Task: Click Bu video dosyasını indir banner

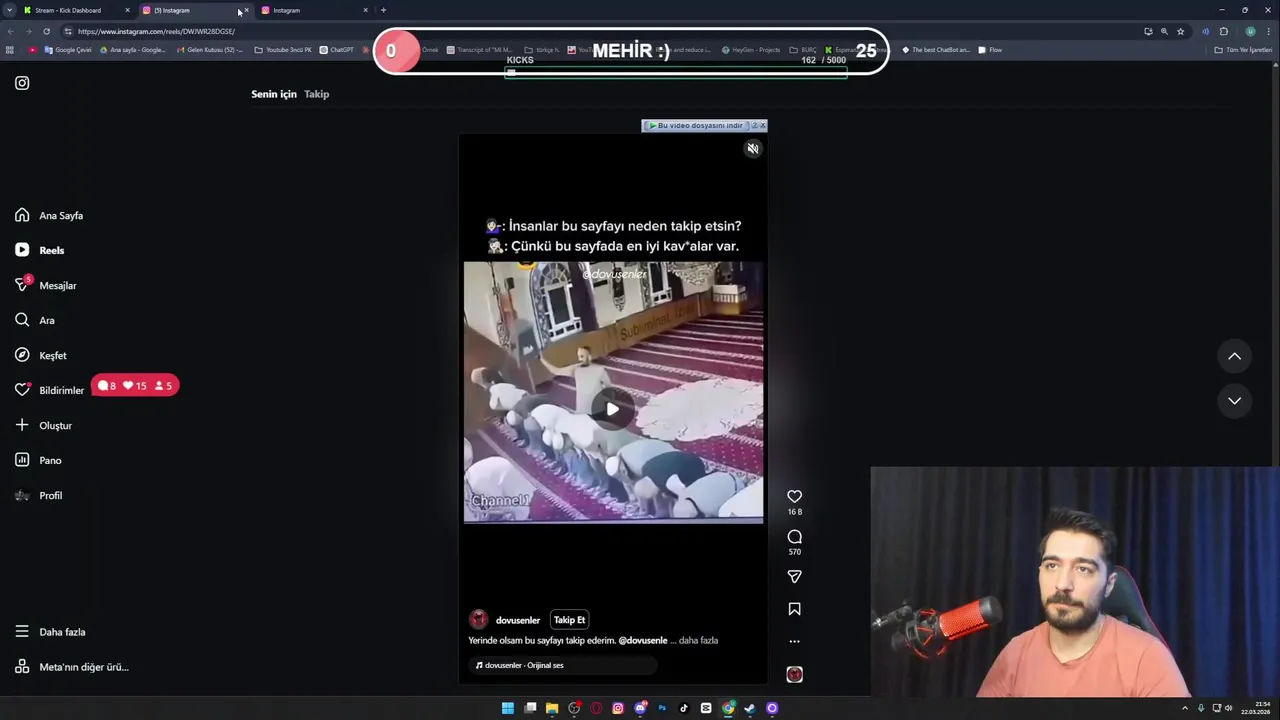Action: click(x=699, y=126)
